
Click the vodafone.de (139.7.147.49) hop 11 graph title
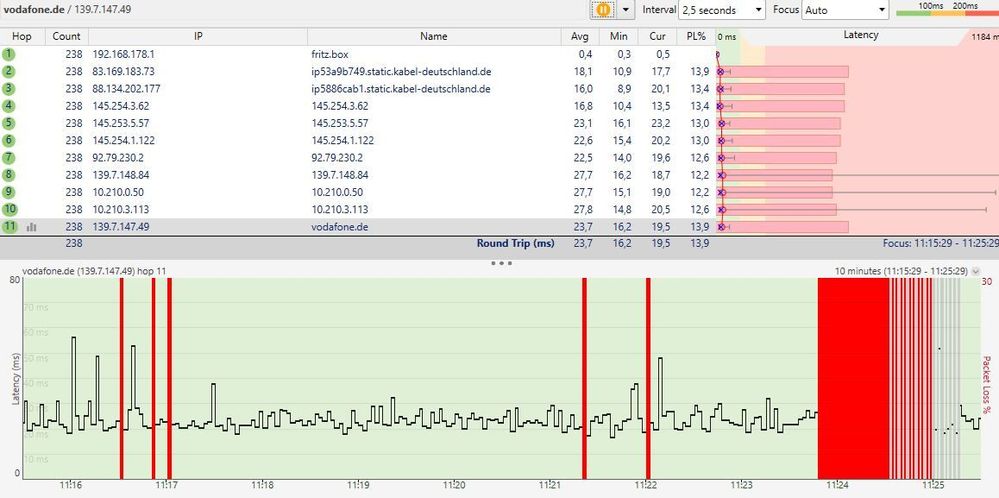(94, 271)
